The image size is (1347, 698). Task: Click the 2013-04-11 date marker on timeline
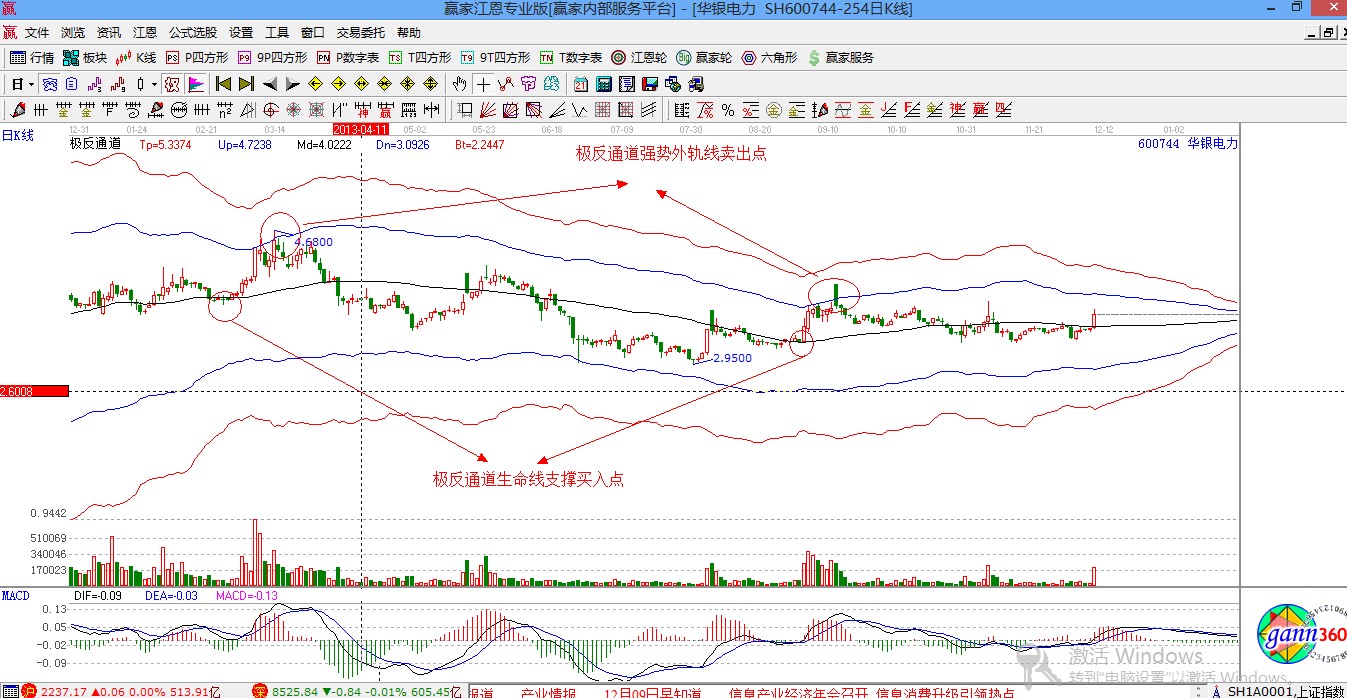[x=359, y=130]
